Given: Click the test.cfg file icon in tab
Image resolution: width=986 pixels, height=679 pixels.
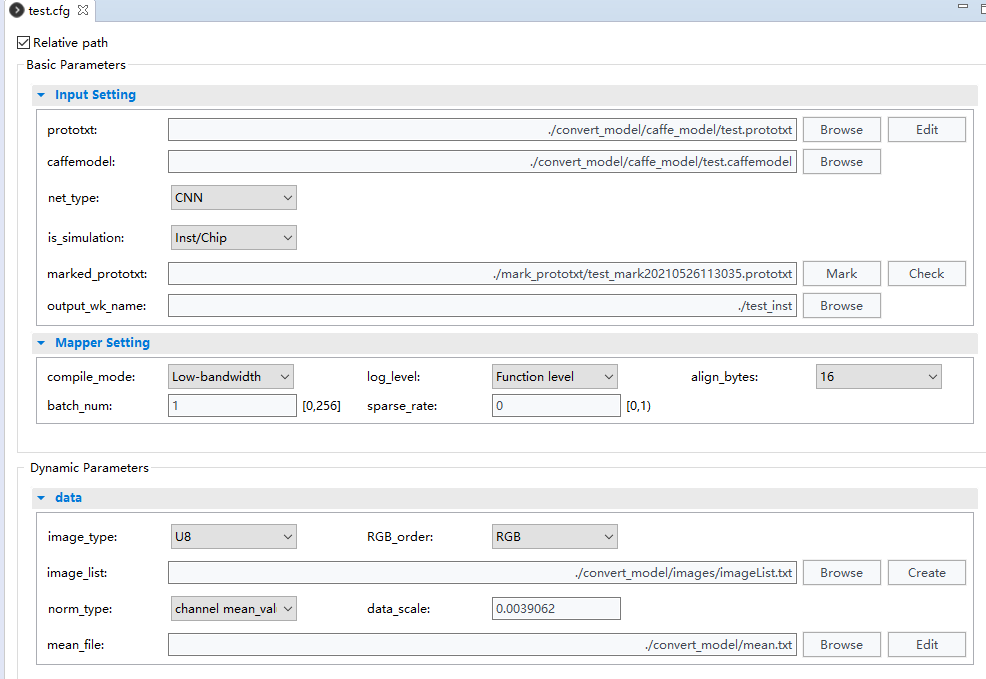Looking at the screenshot, I should pos(16,10).
